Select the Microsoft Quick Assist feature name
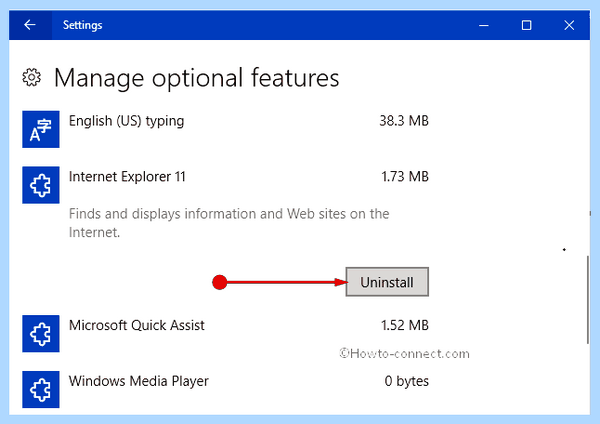The image size is (600, 424). pyautogui.click(x=137, y=325)
